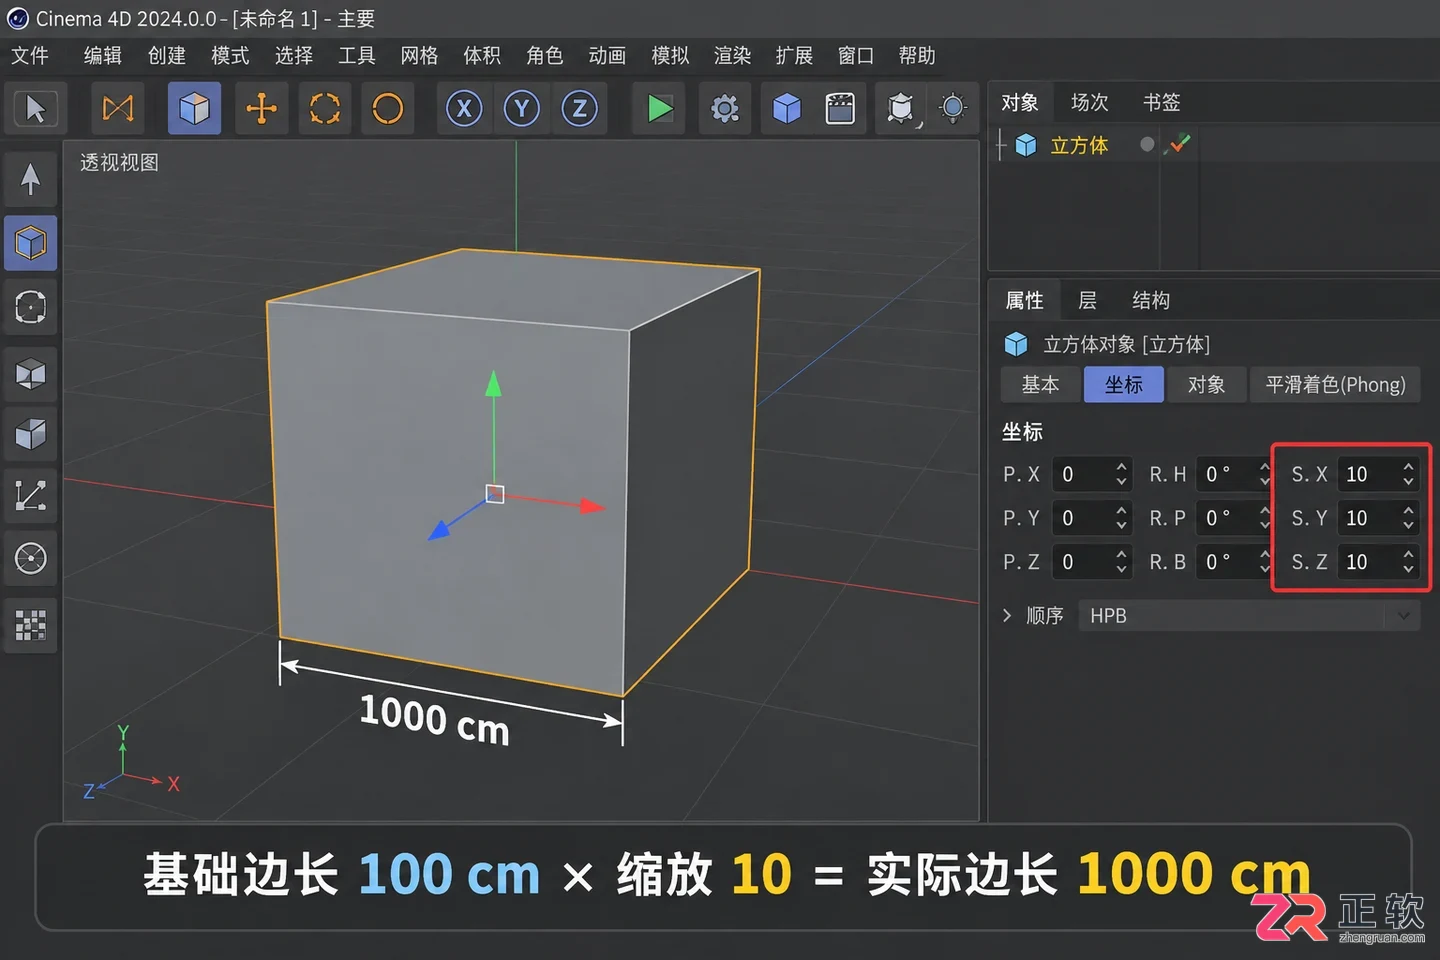Click the blue cube primitive icon
The height and width of the screenshot is (960, 1440).
pos(787,108)
